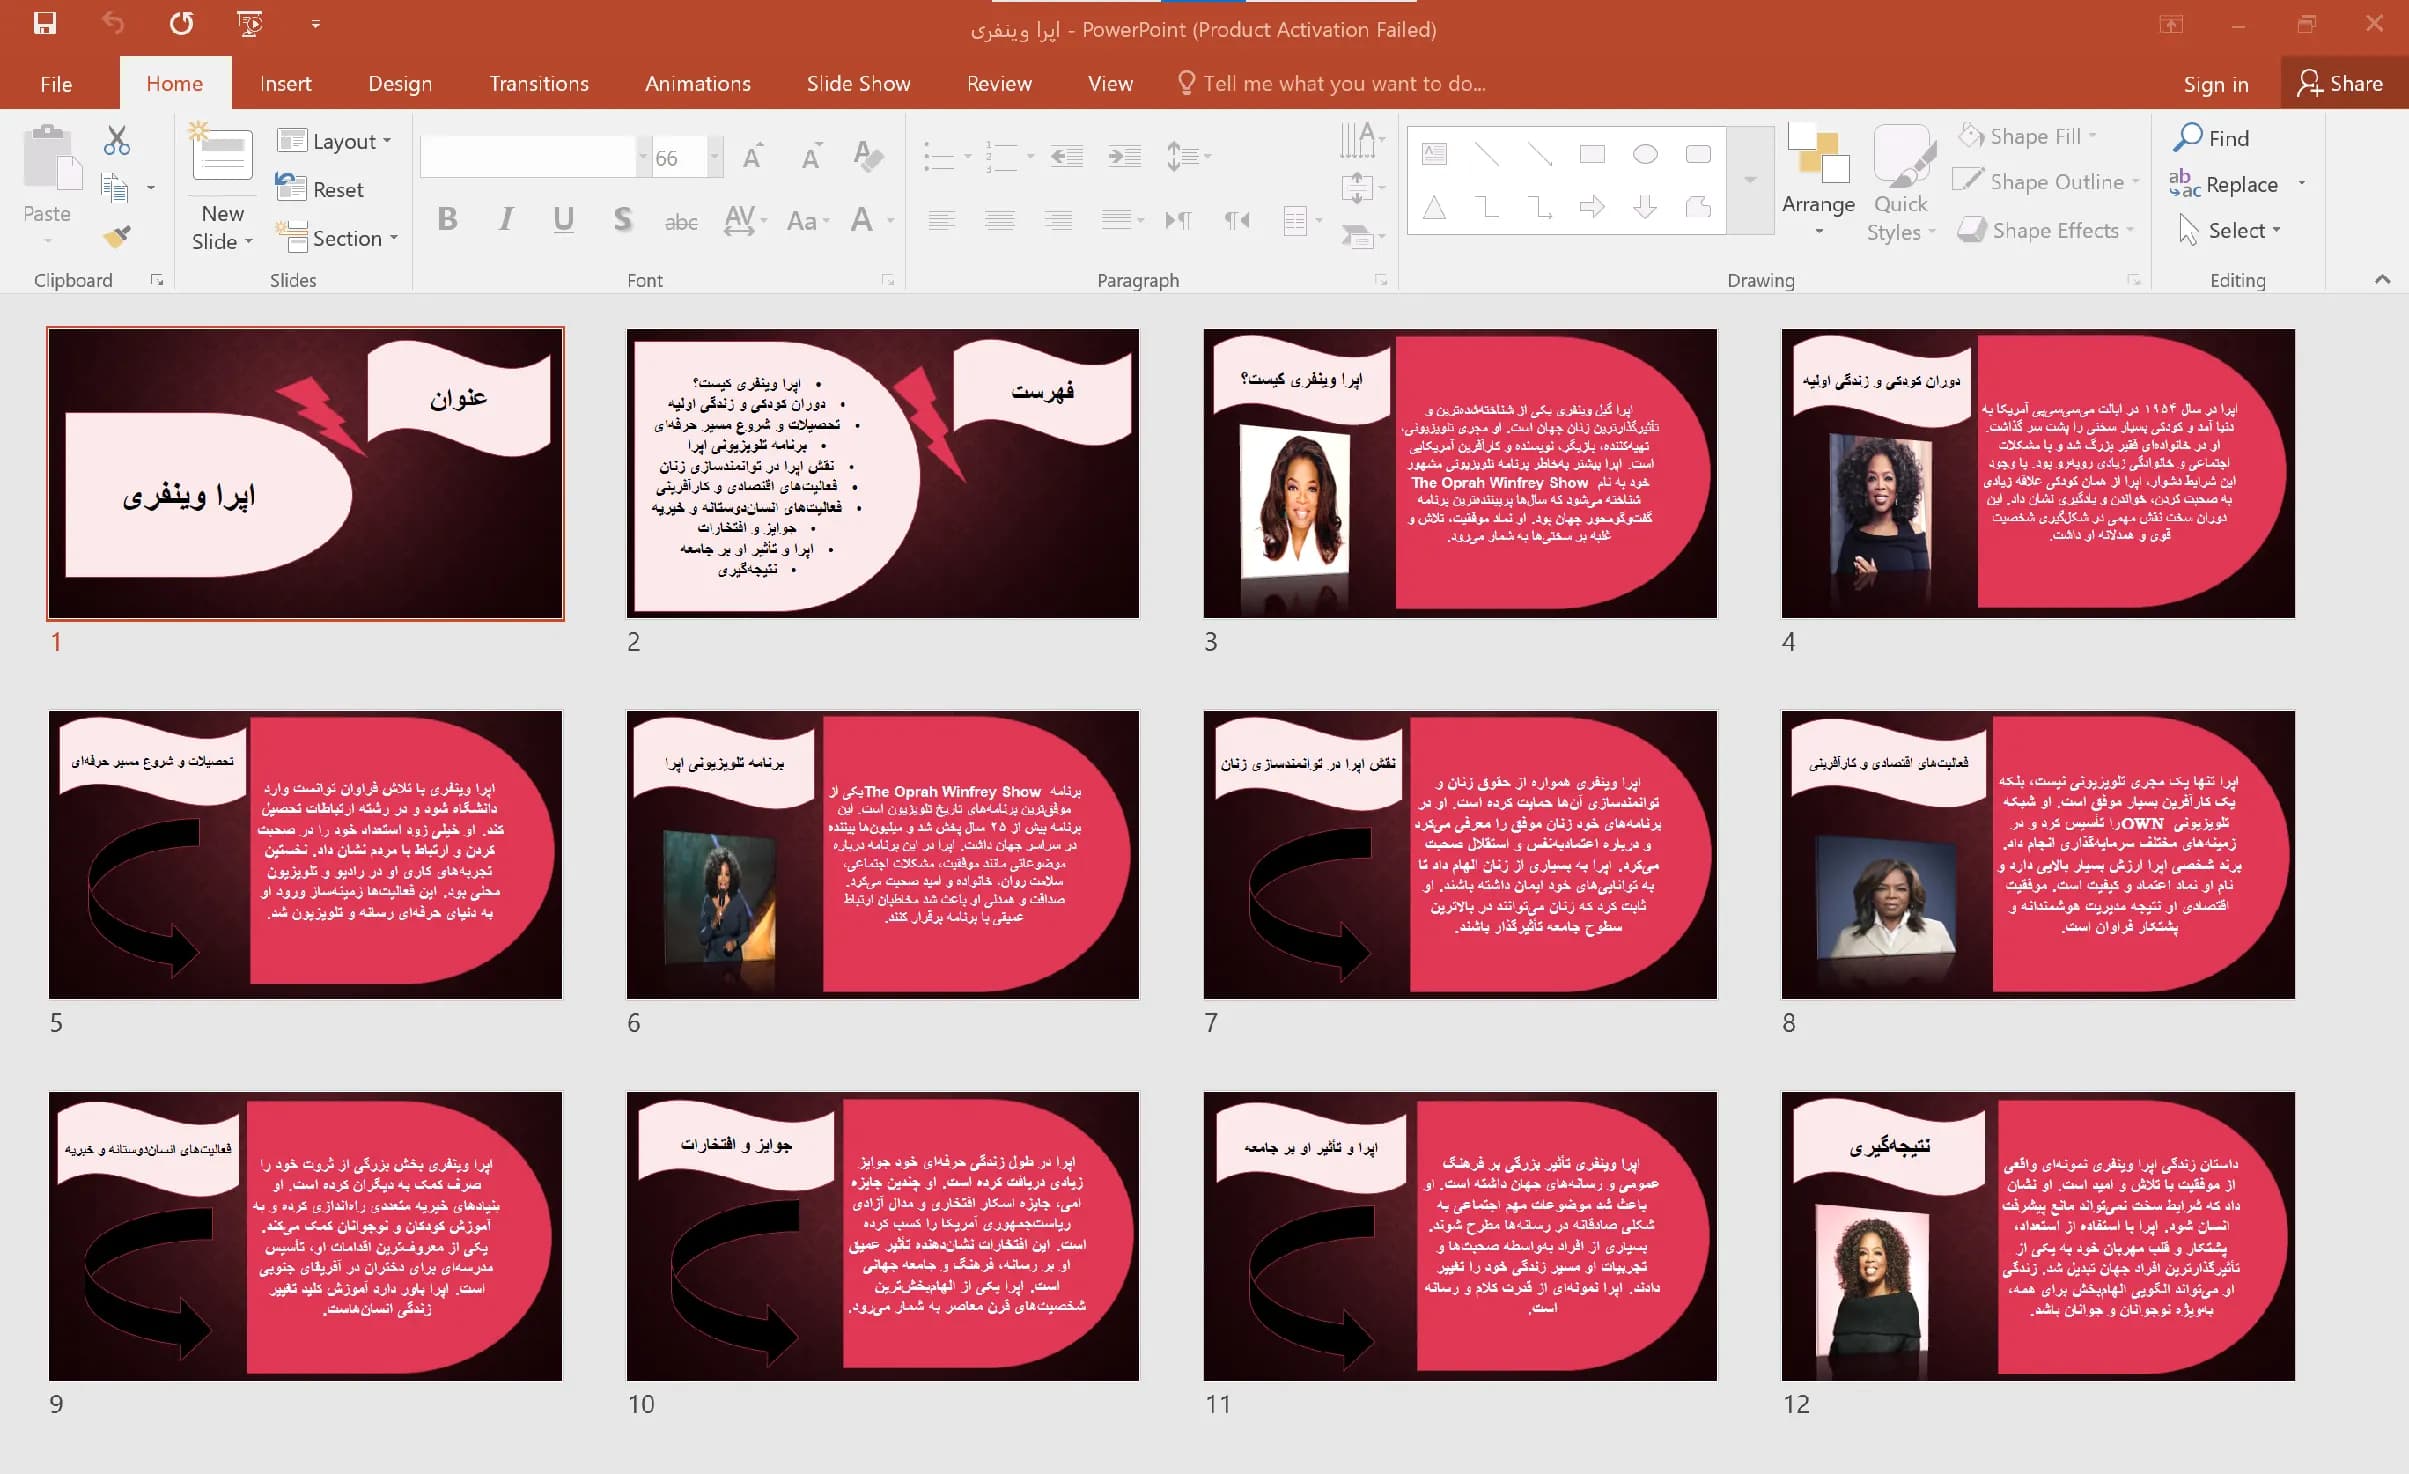Click Start From Beginning slideshow icon
The image size is (2409, 1474).
250,24
